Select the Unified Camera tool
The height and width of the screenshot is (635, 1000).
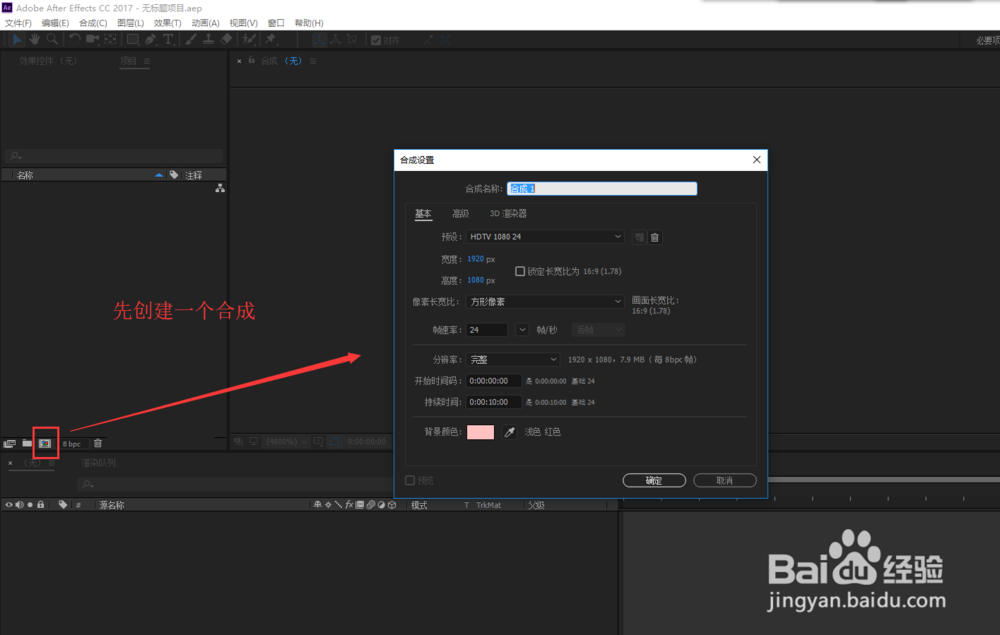click(x=92, y=40)
